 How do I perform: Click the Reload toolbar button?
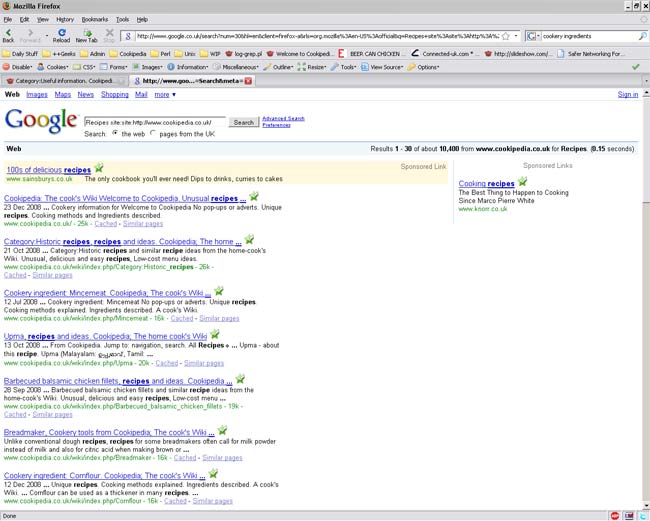[x=61, y=33]
